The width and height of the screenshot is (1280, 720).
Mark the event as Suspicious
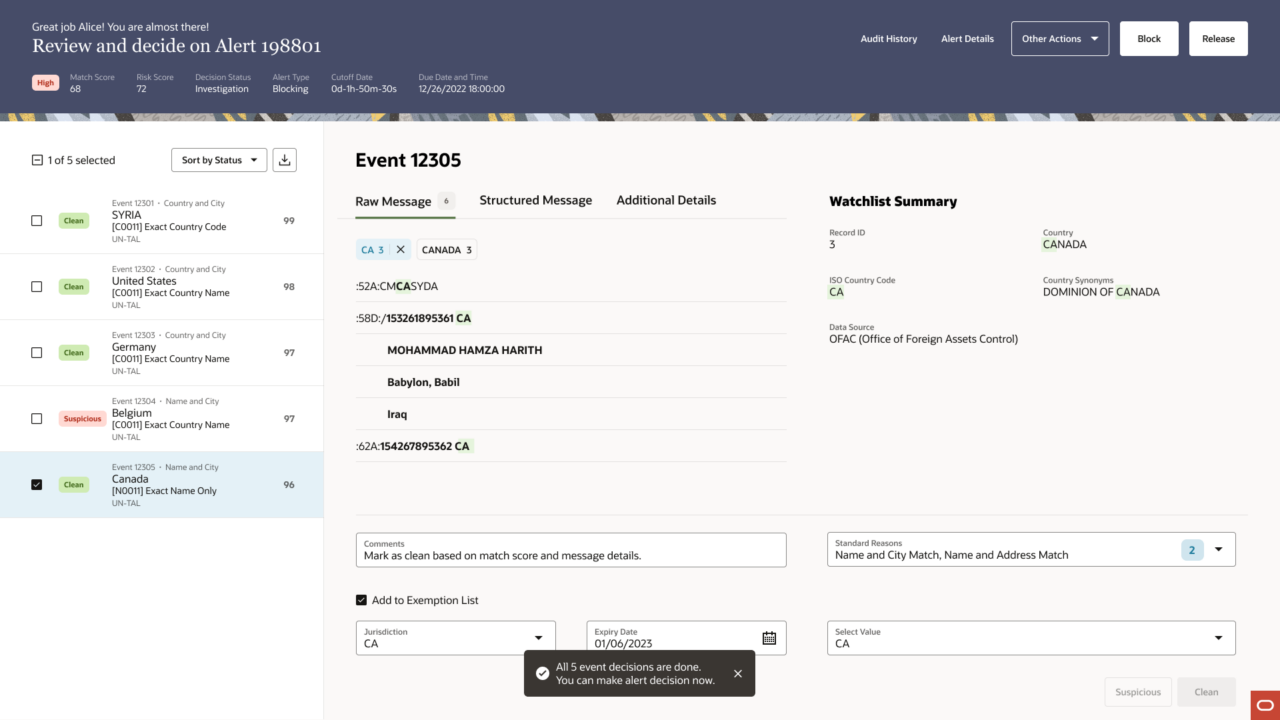click(1138, 692)
